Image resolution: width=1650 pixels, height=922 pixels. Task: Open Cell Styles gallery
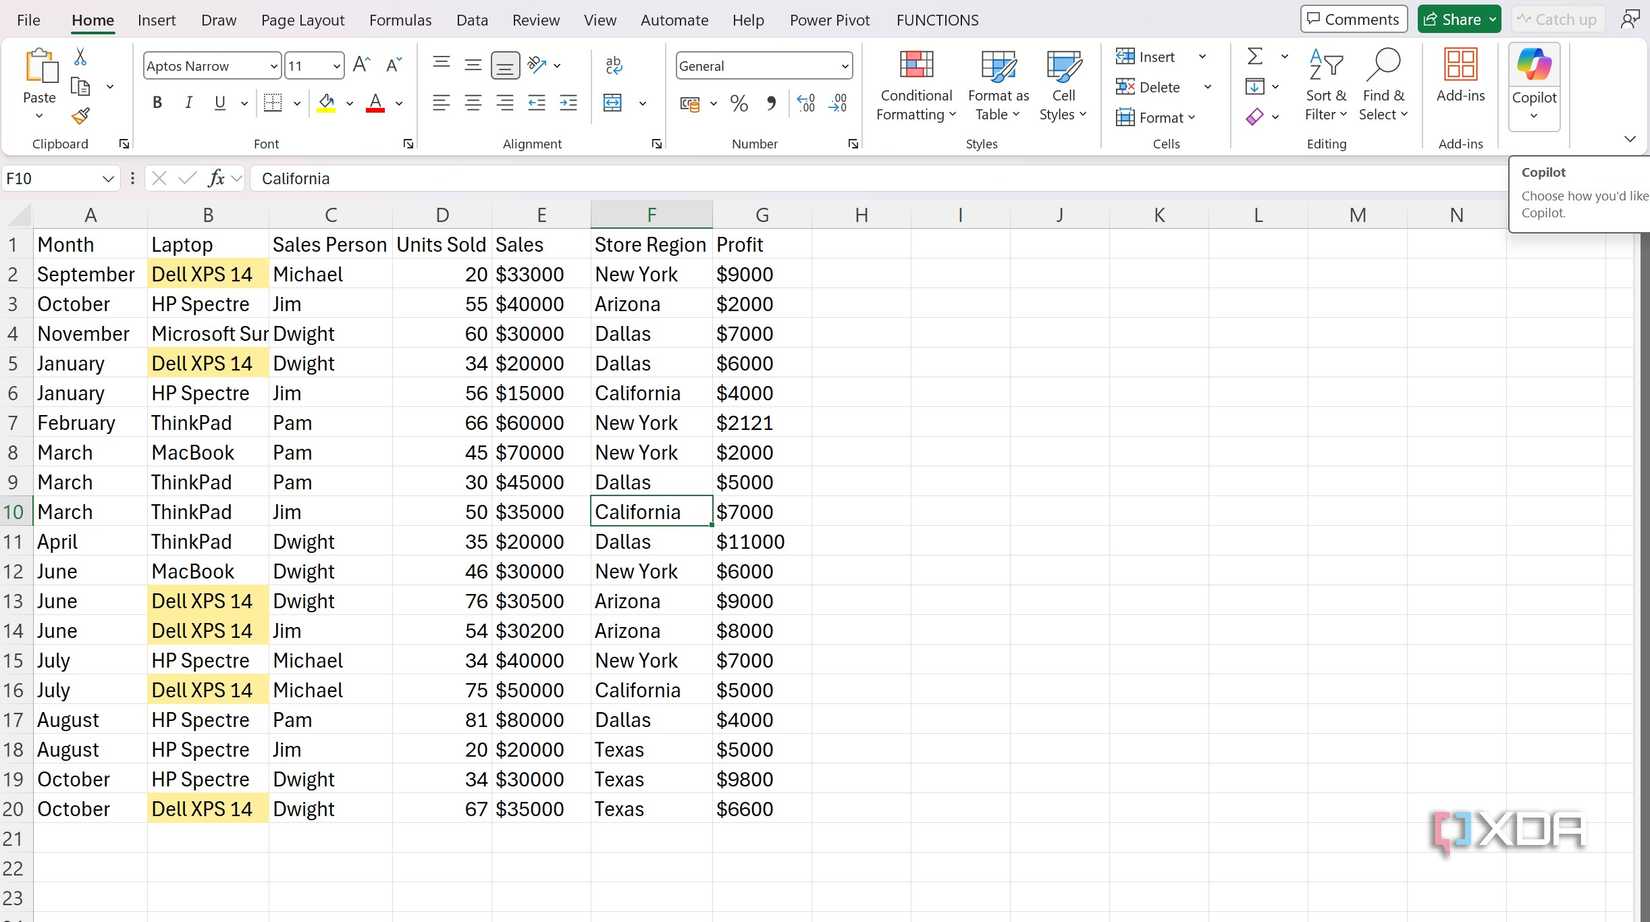(x=1062, y=85)
